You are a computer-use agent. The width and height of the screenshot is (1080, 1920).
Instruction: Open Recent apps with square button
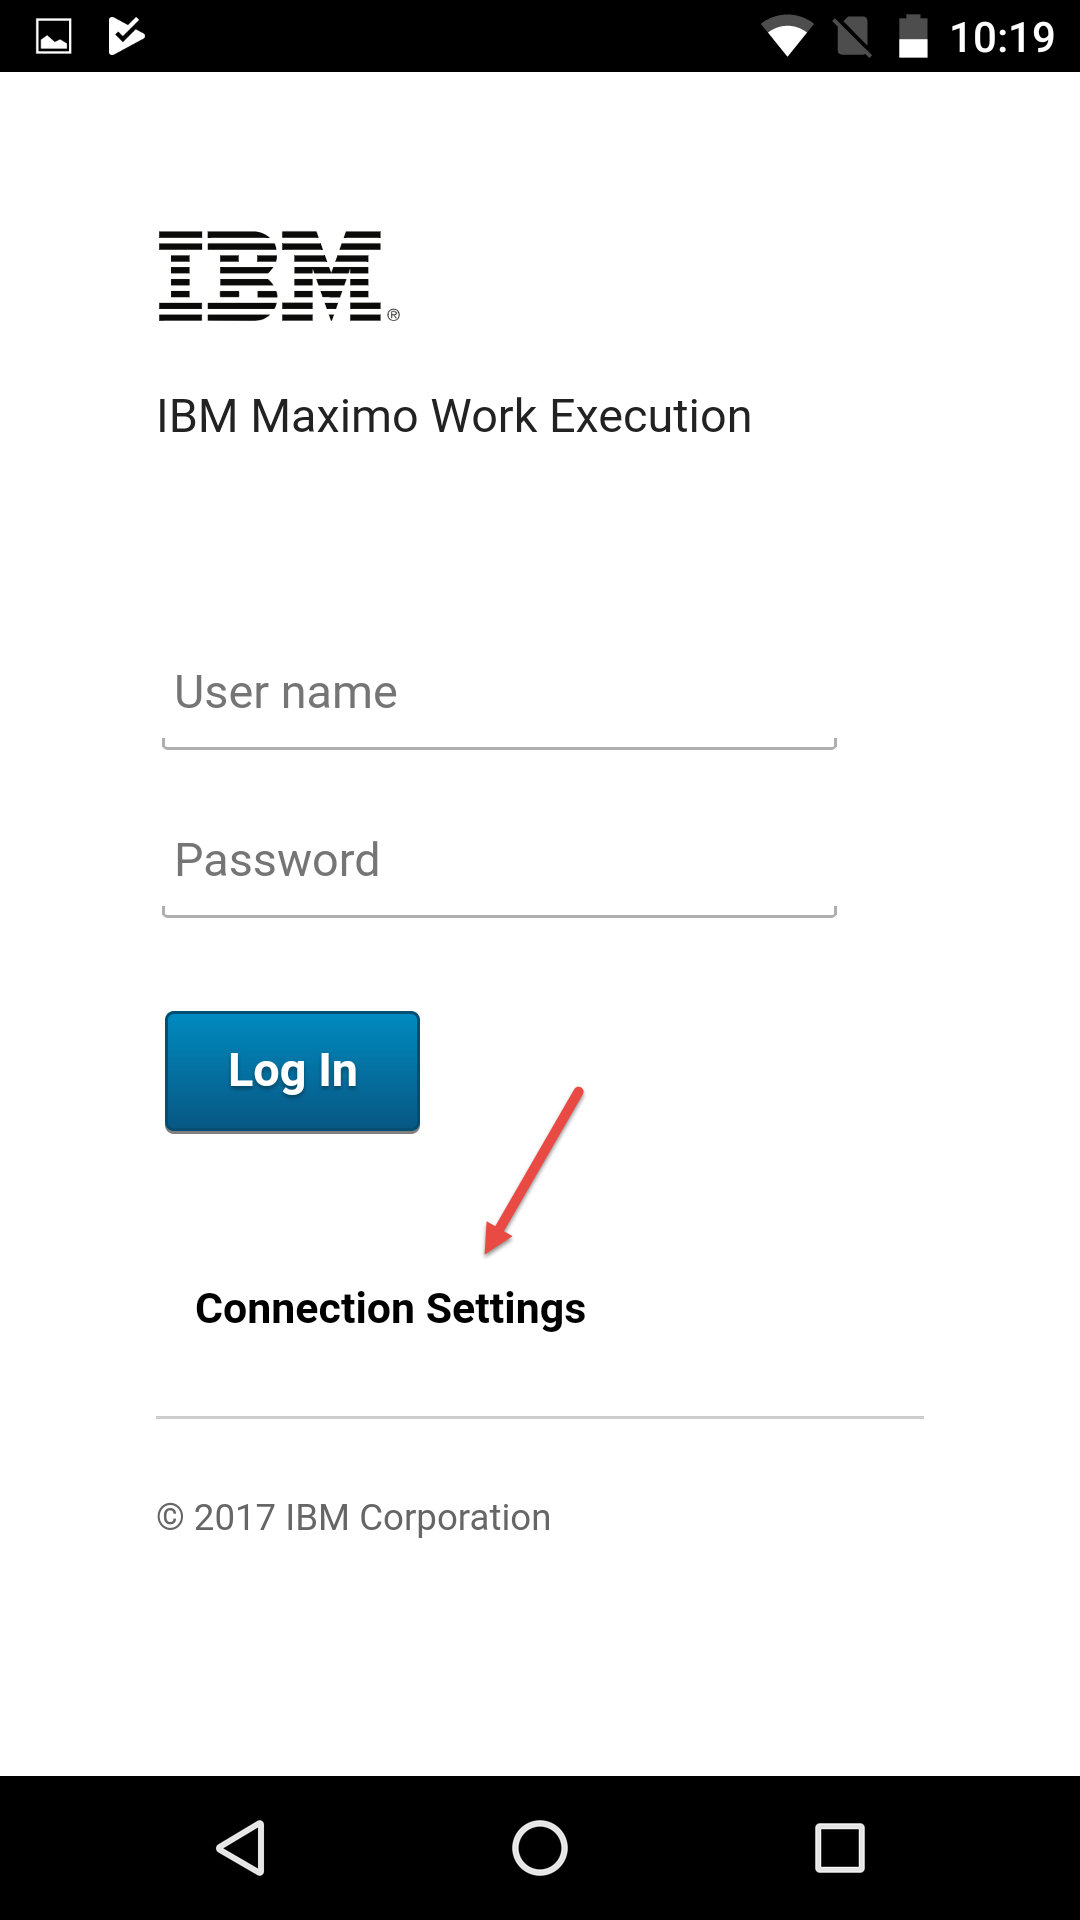[840, 1847]
